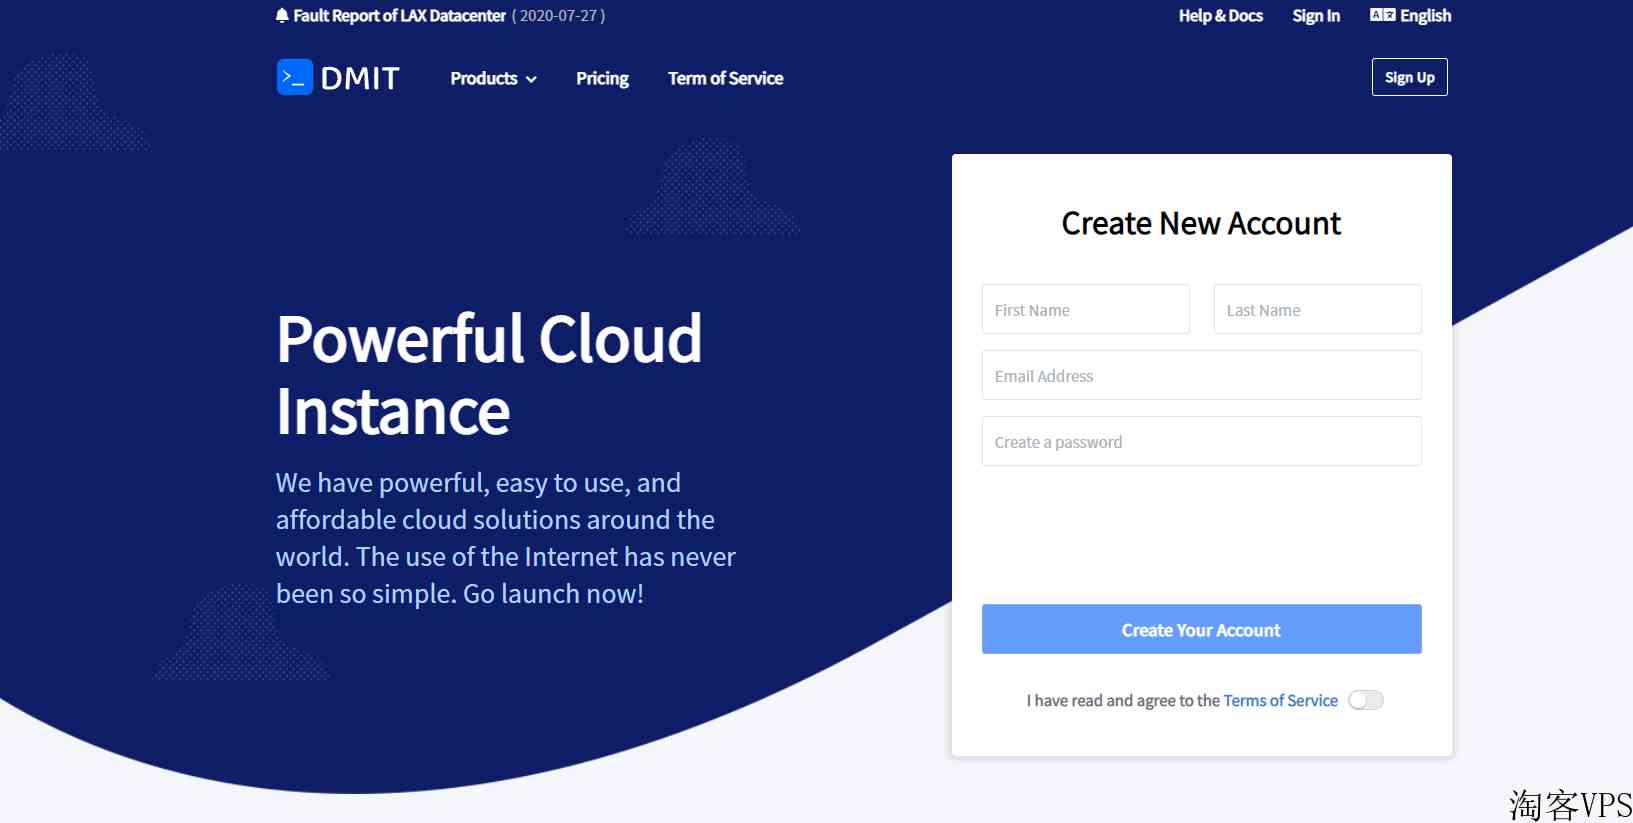The image size is (1633, 823).
Task: Open the blue Terms of Service link
Action: click(x=1280, y=700)
